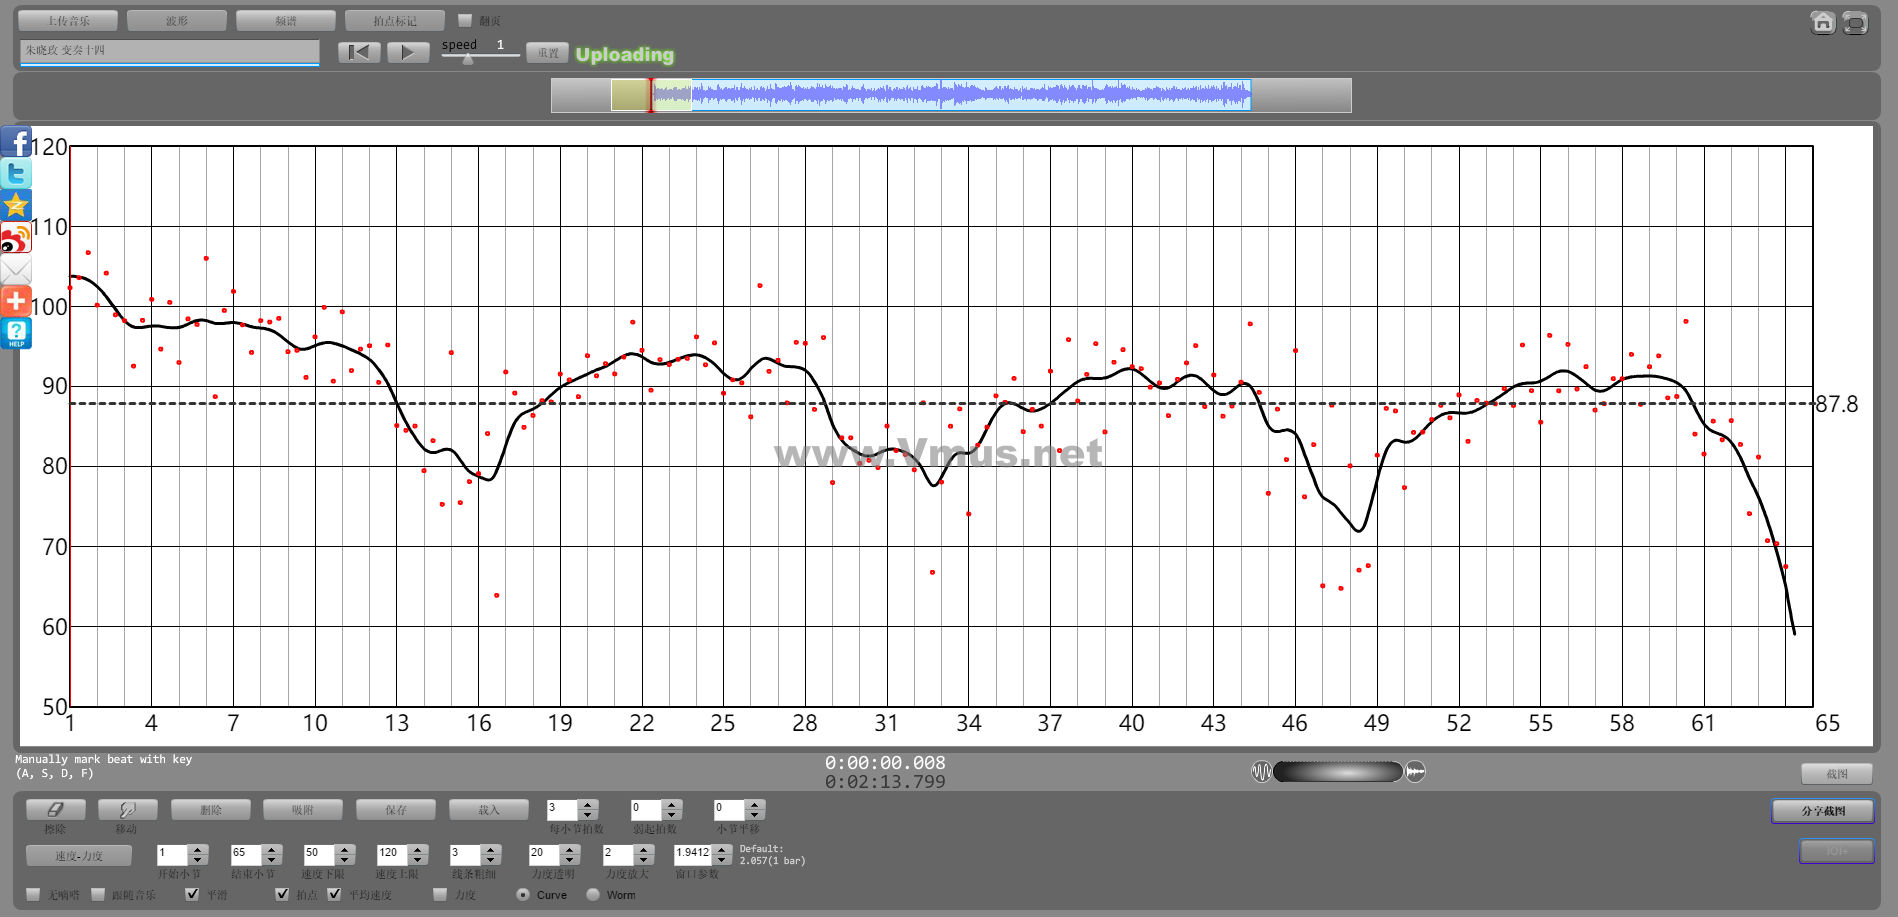Click the blue HELP question mark icon
1898x917 pixels.
click(x=16, y=333)
